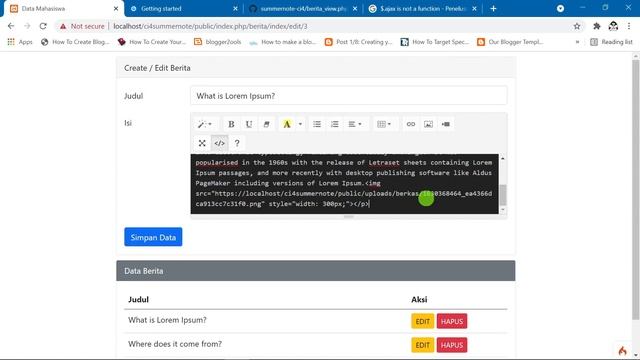Screen dimensions: 640x360
Task: Open the Reading list panel
Action: pyautogui.click(x=611, y=42)
